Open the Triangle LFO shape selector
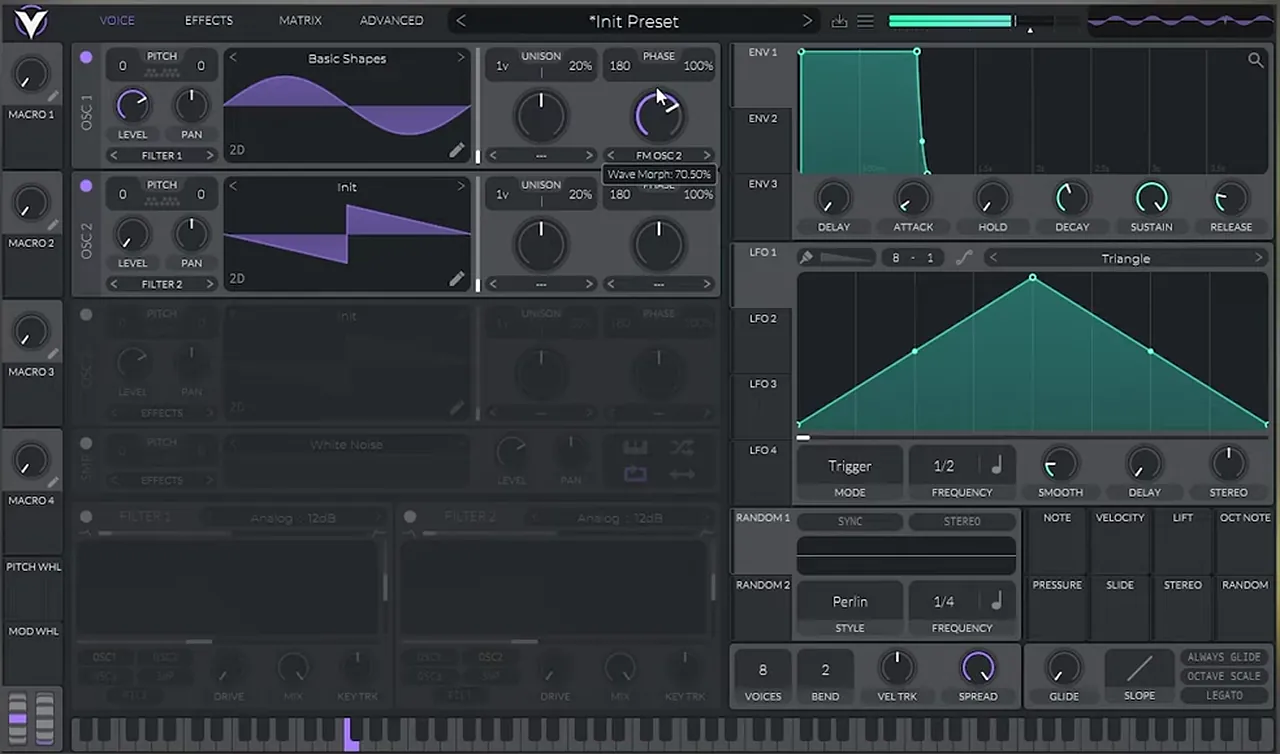 (1126, 258)
